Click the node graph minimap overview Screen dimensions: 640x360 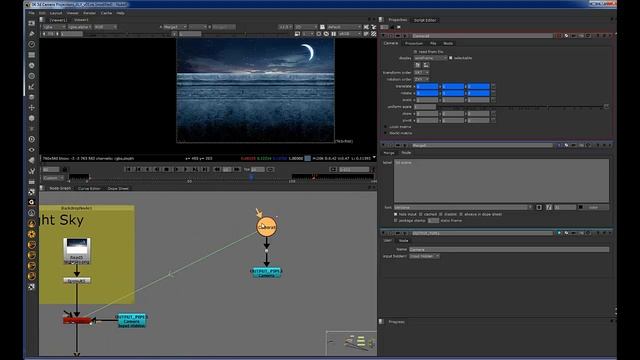[x=351, y=343]
